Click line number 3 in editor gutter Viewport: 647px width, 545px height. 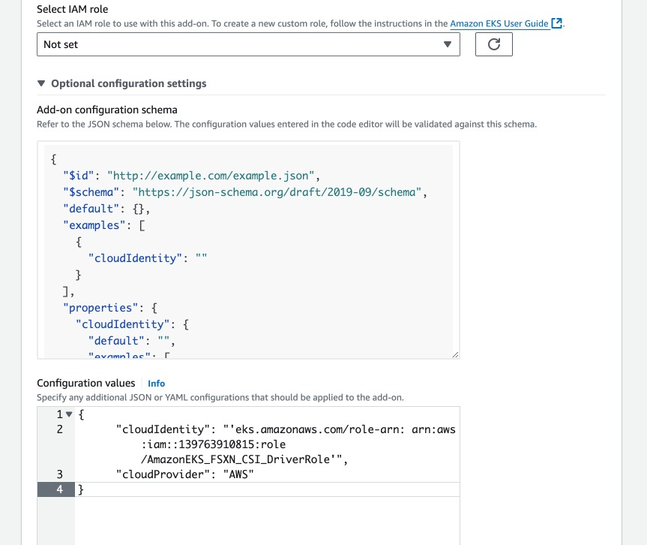(60, 474)
